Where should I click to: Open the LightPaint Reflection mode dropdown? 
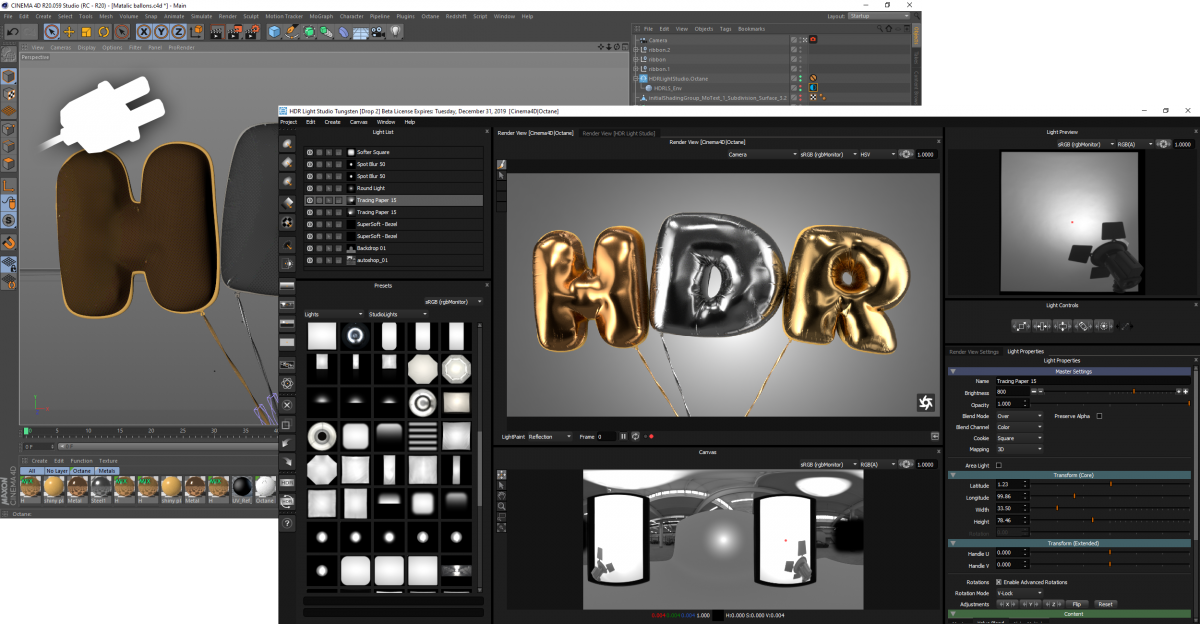click(x=550, y=436)
